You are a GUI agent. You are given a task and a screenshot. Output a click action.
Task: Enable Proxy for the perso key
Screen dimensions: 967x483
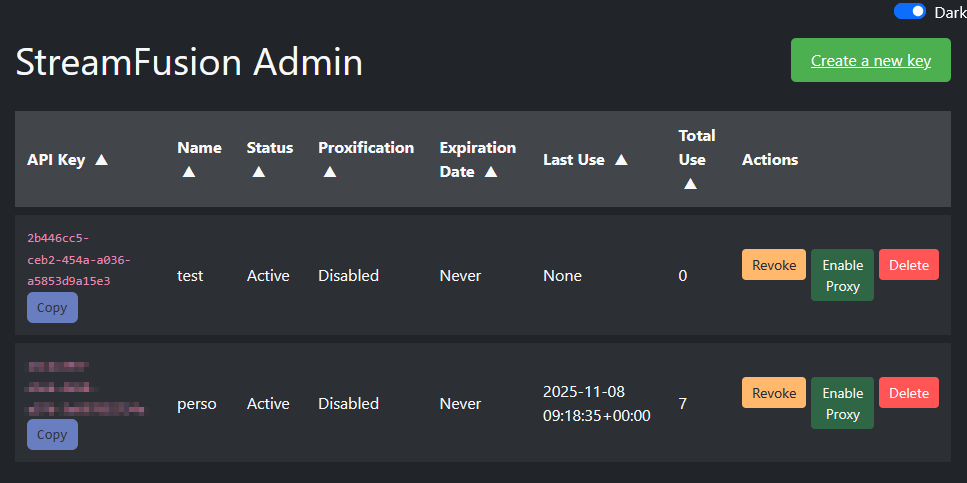(x=842, y=403)
